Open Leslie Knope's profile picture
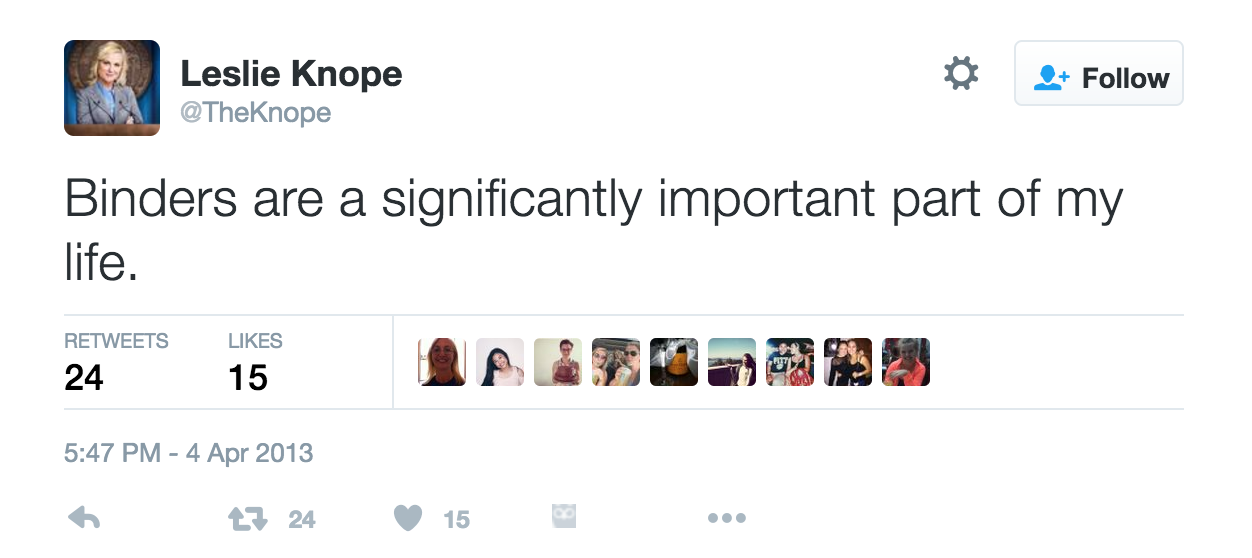Viewport: 1252px width, 558px height. [112, 88]
